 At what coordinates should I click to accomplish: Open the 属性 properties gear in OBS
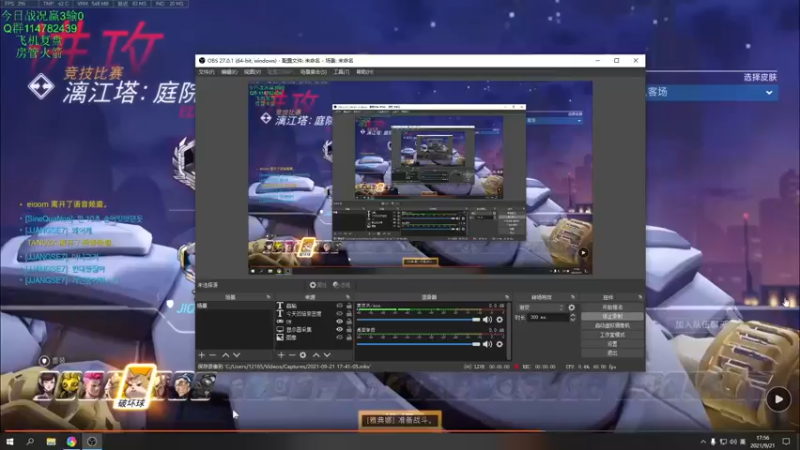click(317, 285)
